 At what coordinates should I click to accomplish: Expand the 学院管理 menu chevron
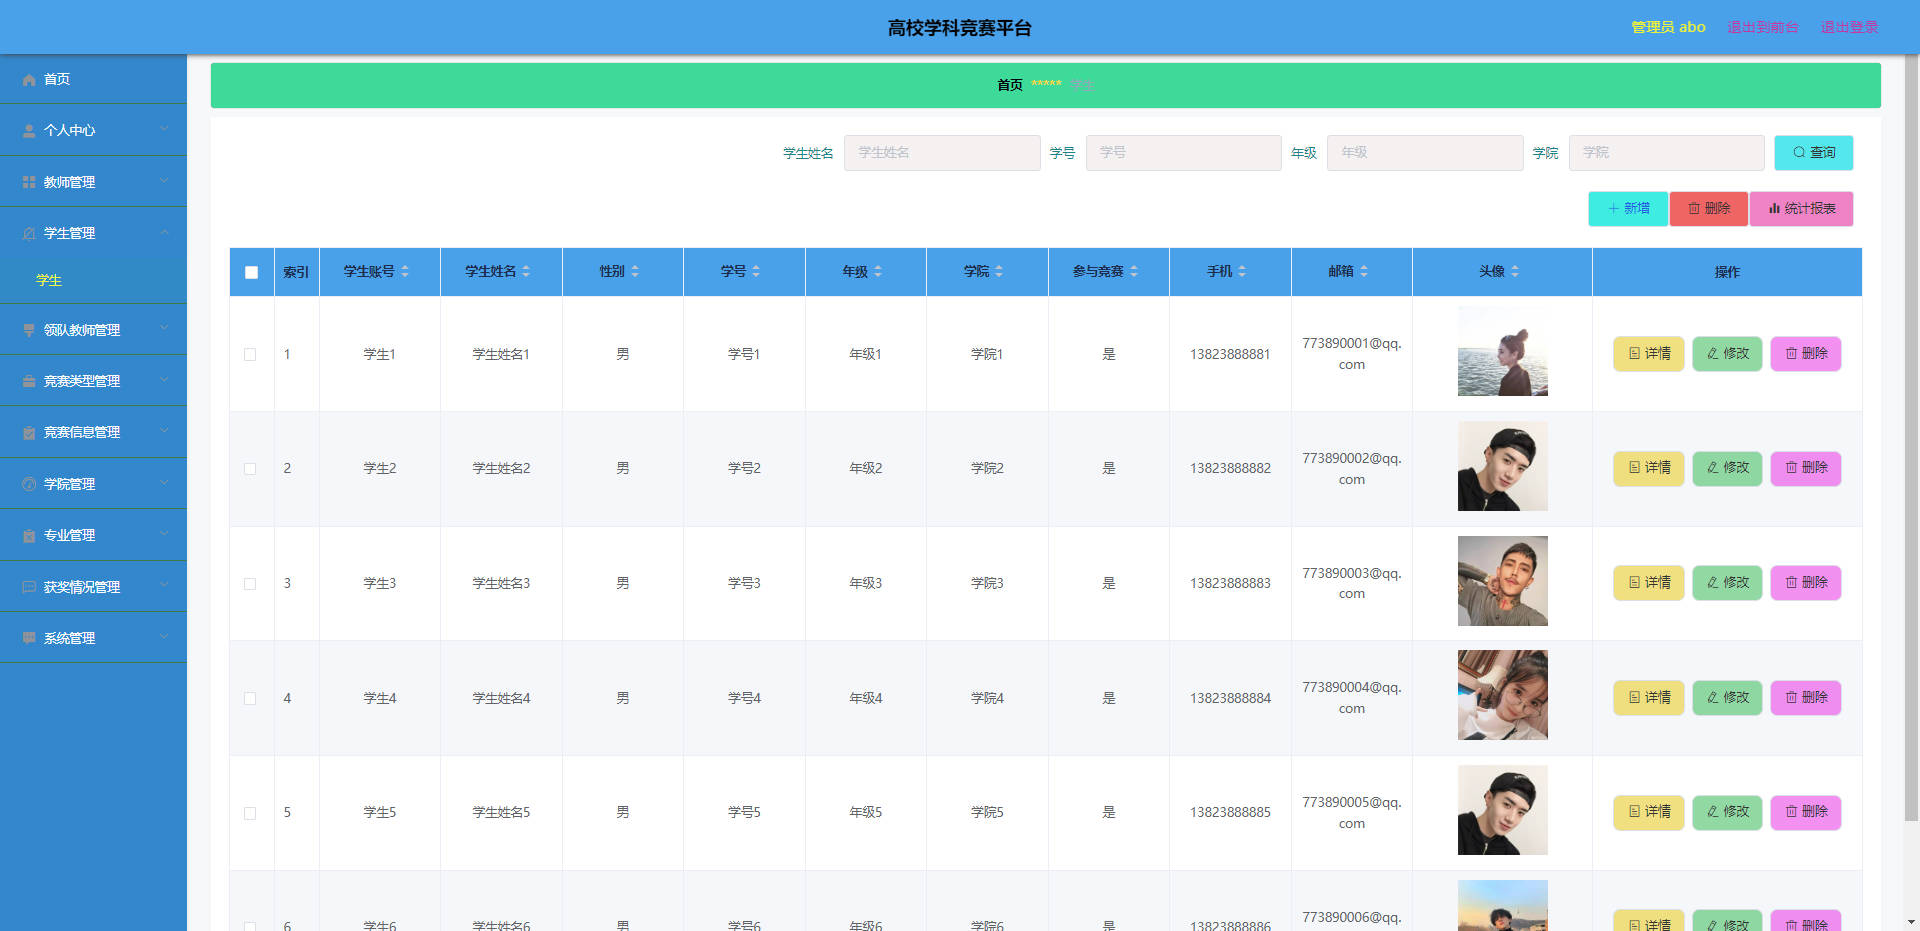coord(164,483)
